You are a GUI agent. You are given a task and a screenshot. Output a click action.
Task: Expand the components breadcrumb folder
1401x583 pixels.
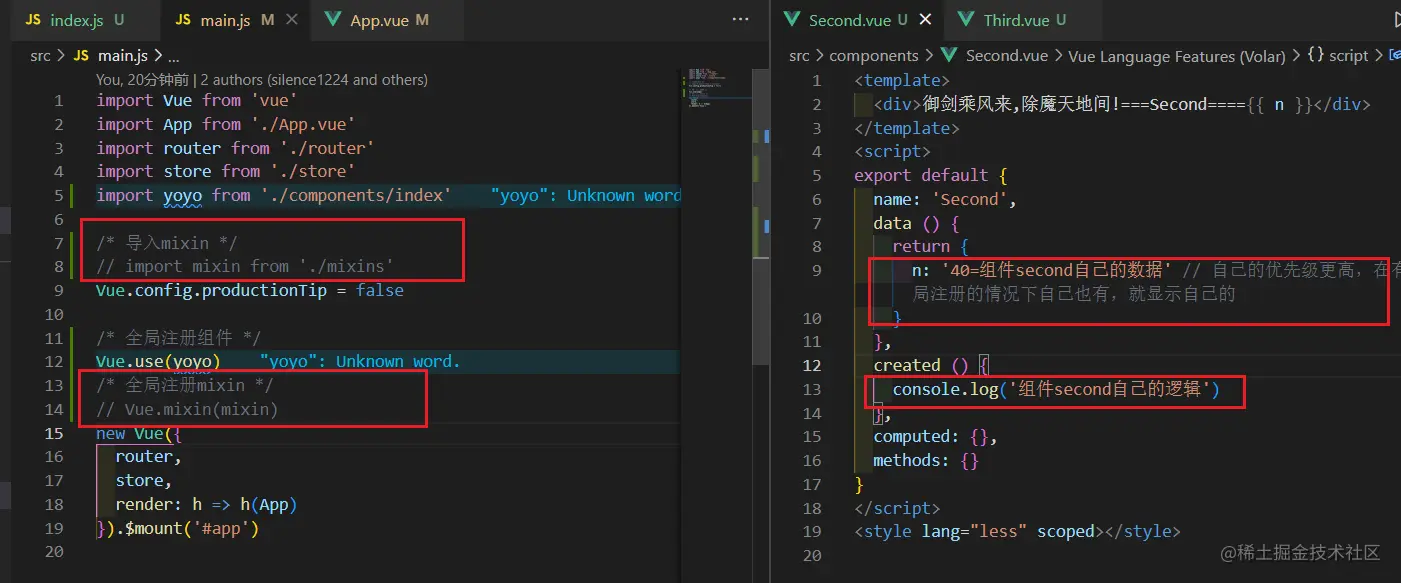coord(874,56)
